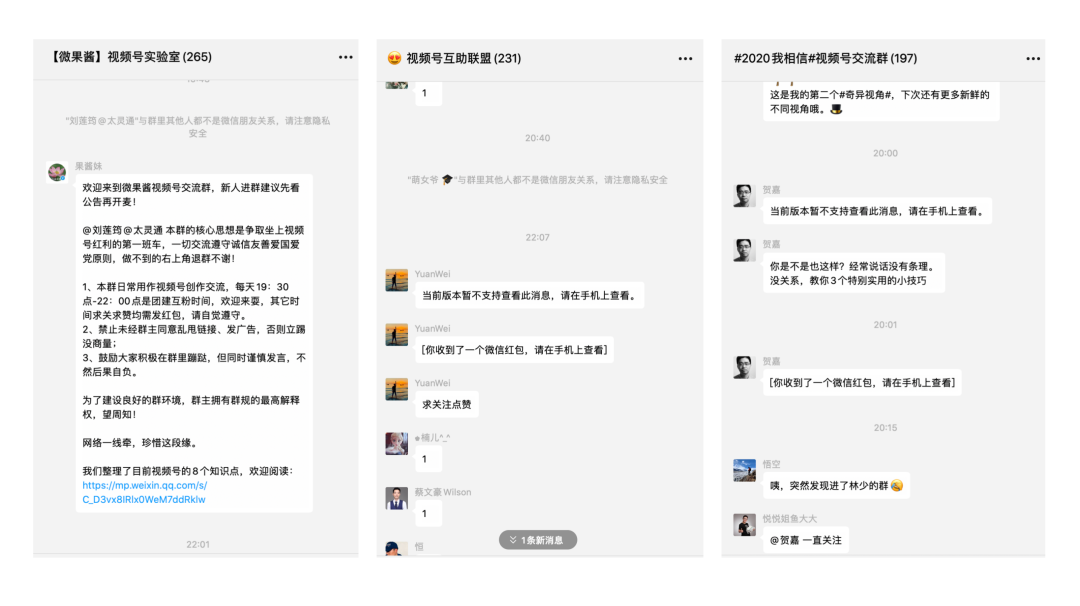
Task: Select 贺嘉's 当前版本暂不支持查看此消息 bubble
Action: pyautogui.click(x=877, y=211)
